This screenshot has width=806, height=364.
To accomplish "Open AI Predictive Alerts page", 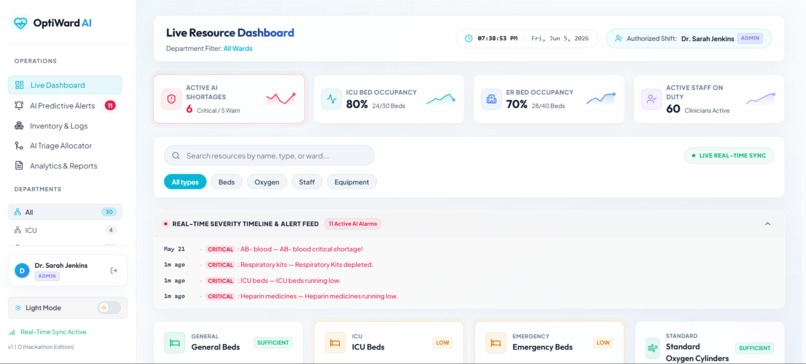I will (65, 105).
